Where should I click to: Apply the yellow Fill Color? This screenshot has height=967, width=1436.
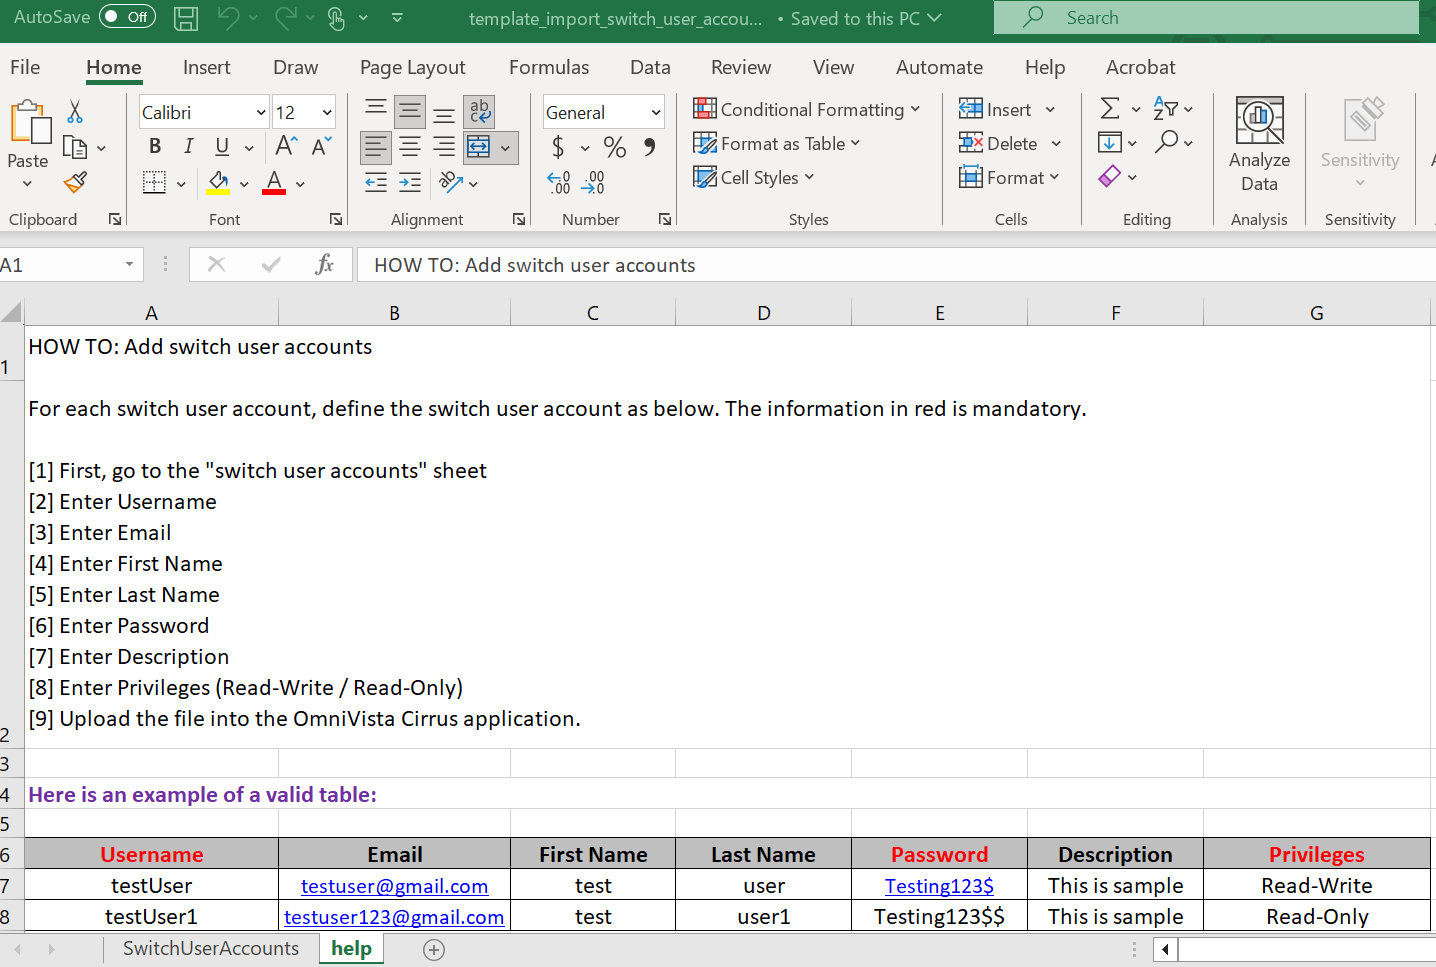(218, 182)
